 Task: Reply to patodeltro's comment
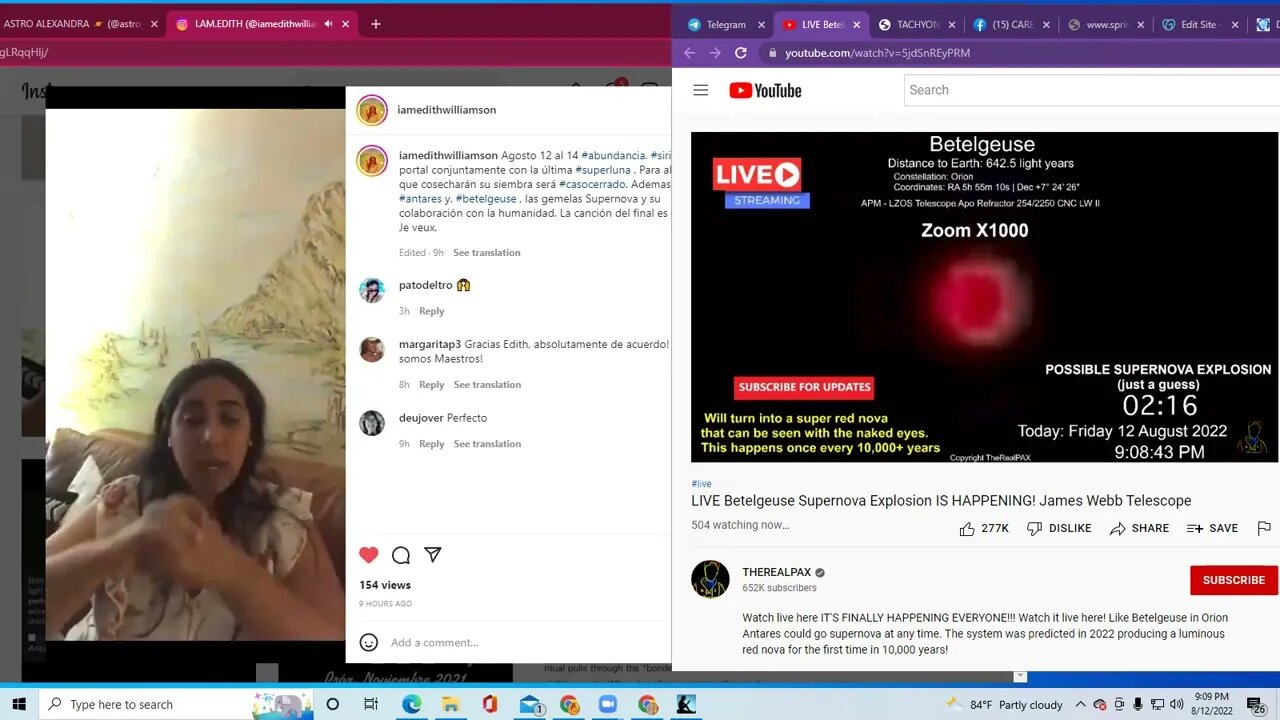[x=431, y=311]
